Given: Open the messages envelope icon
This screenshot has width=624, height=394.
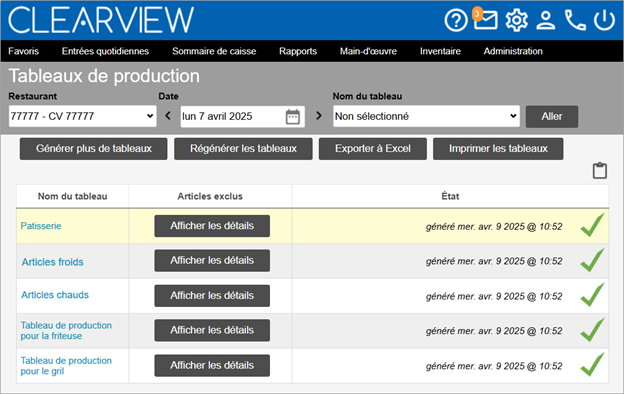Looking at the screenshot, I should click(x=485, y=20).
